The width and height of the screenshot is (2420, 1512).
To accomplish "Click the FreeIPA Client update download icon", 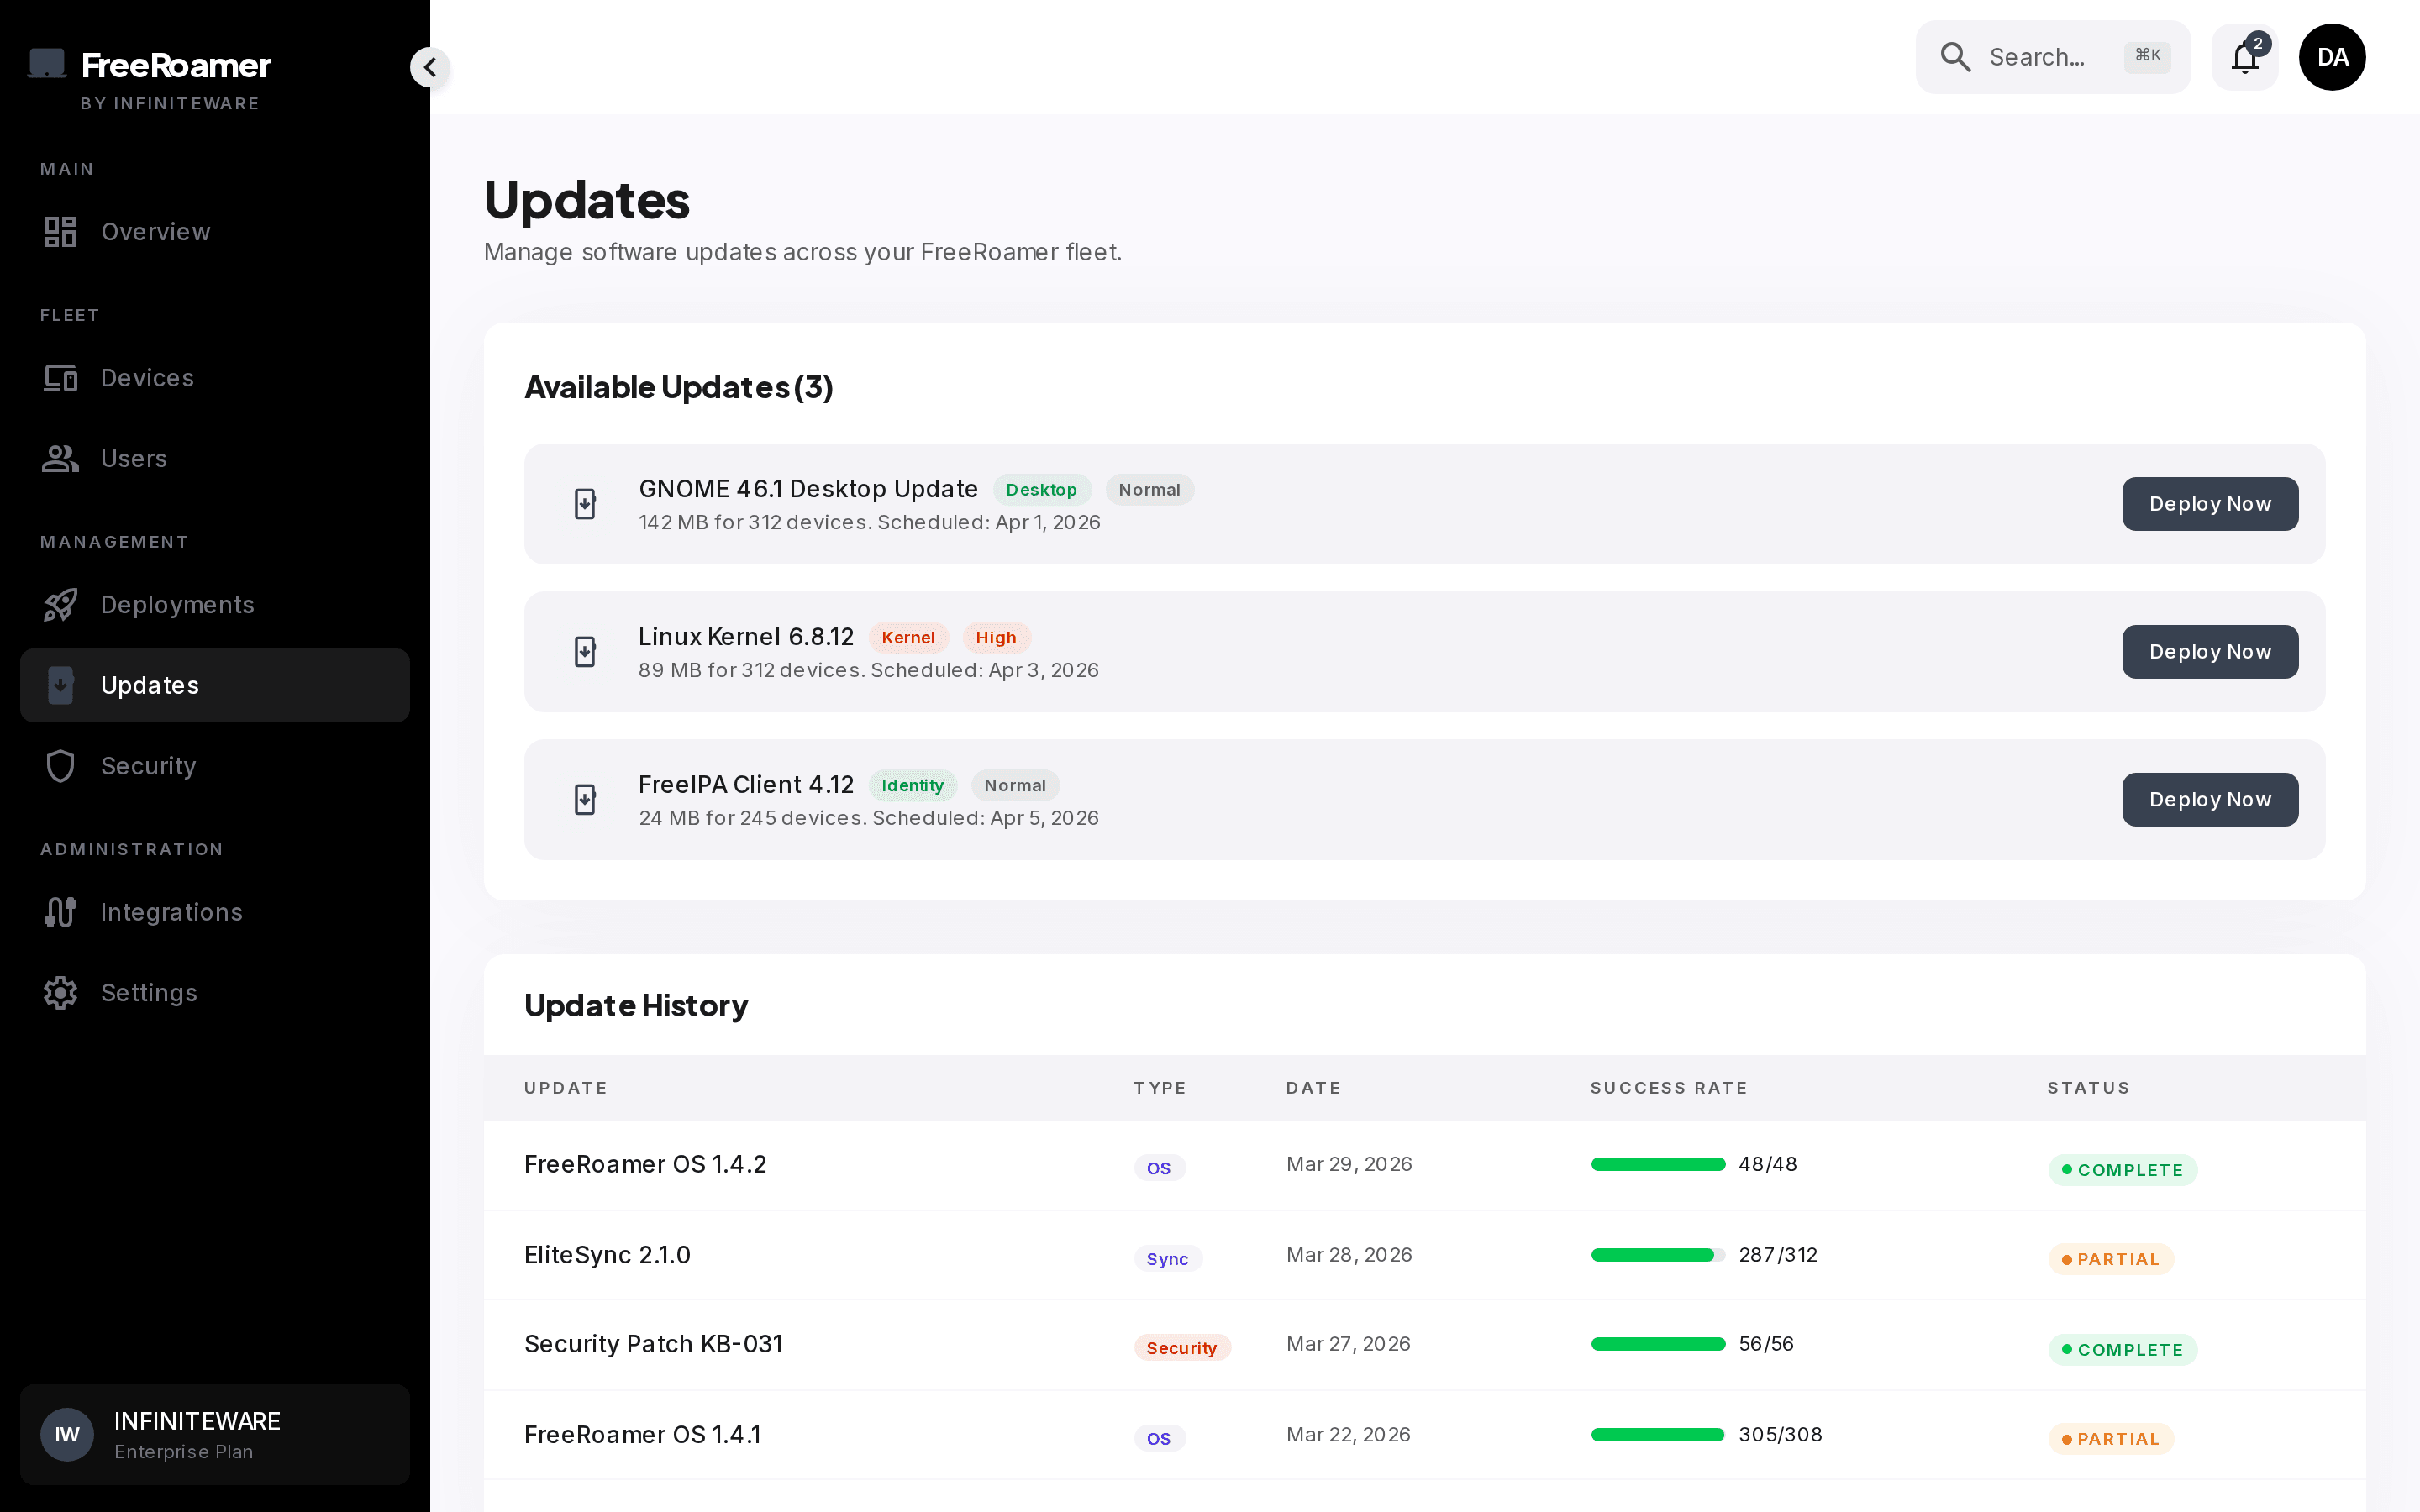I will pos(585,800).
